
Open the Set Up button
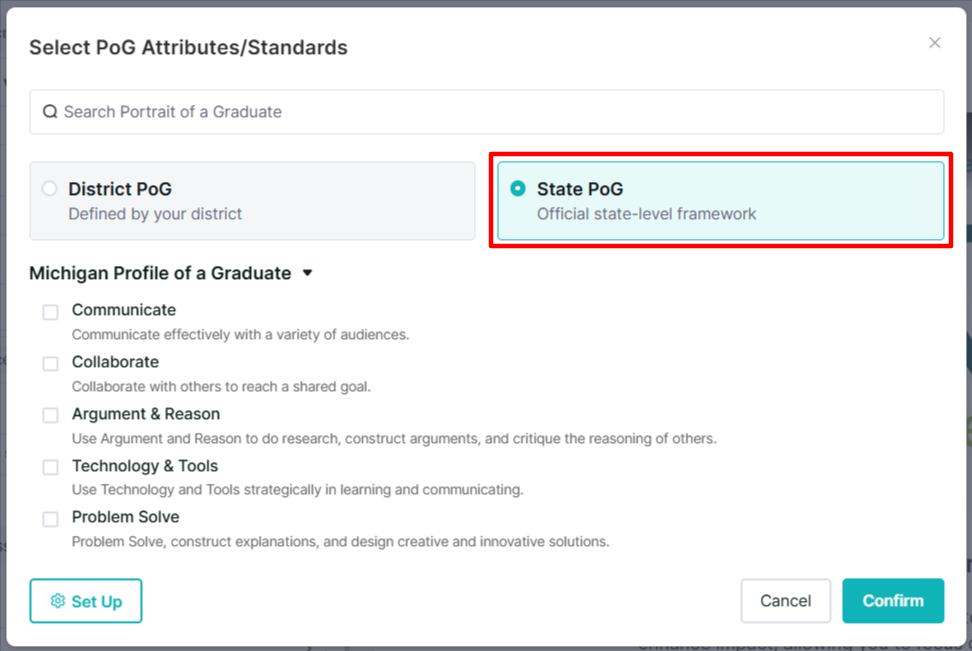coord(86,601)
